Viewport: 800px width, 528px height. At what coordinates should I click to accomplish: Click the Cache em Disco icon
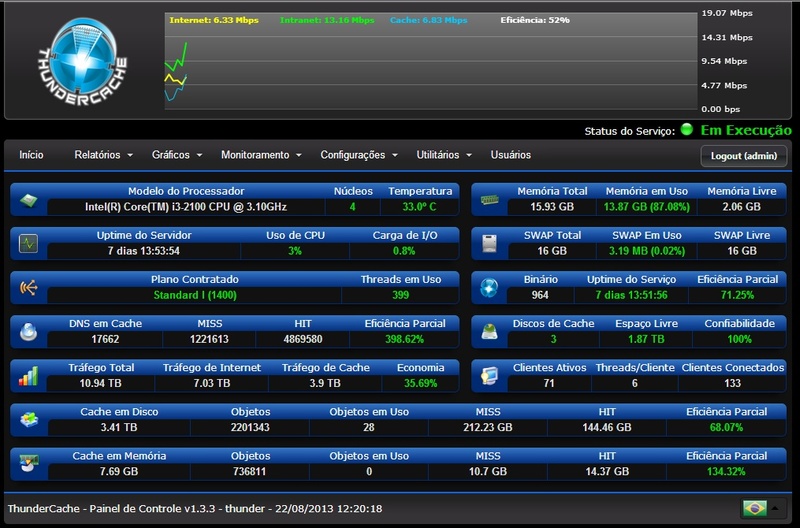(x=29, y=420)
